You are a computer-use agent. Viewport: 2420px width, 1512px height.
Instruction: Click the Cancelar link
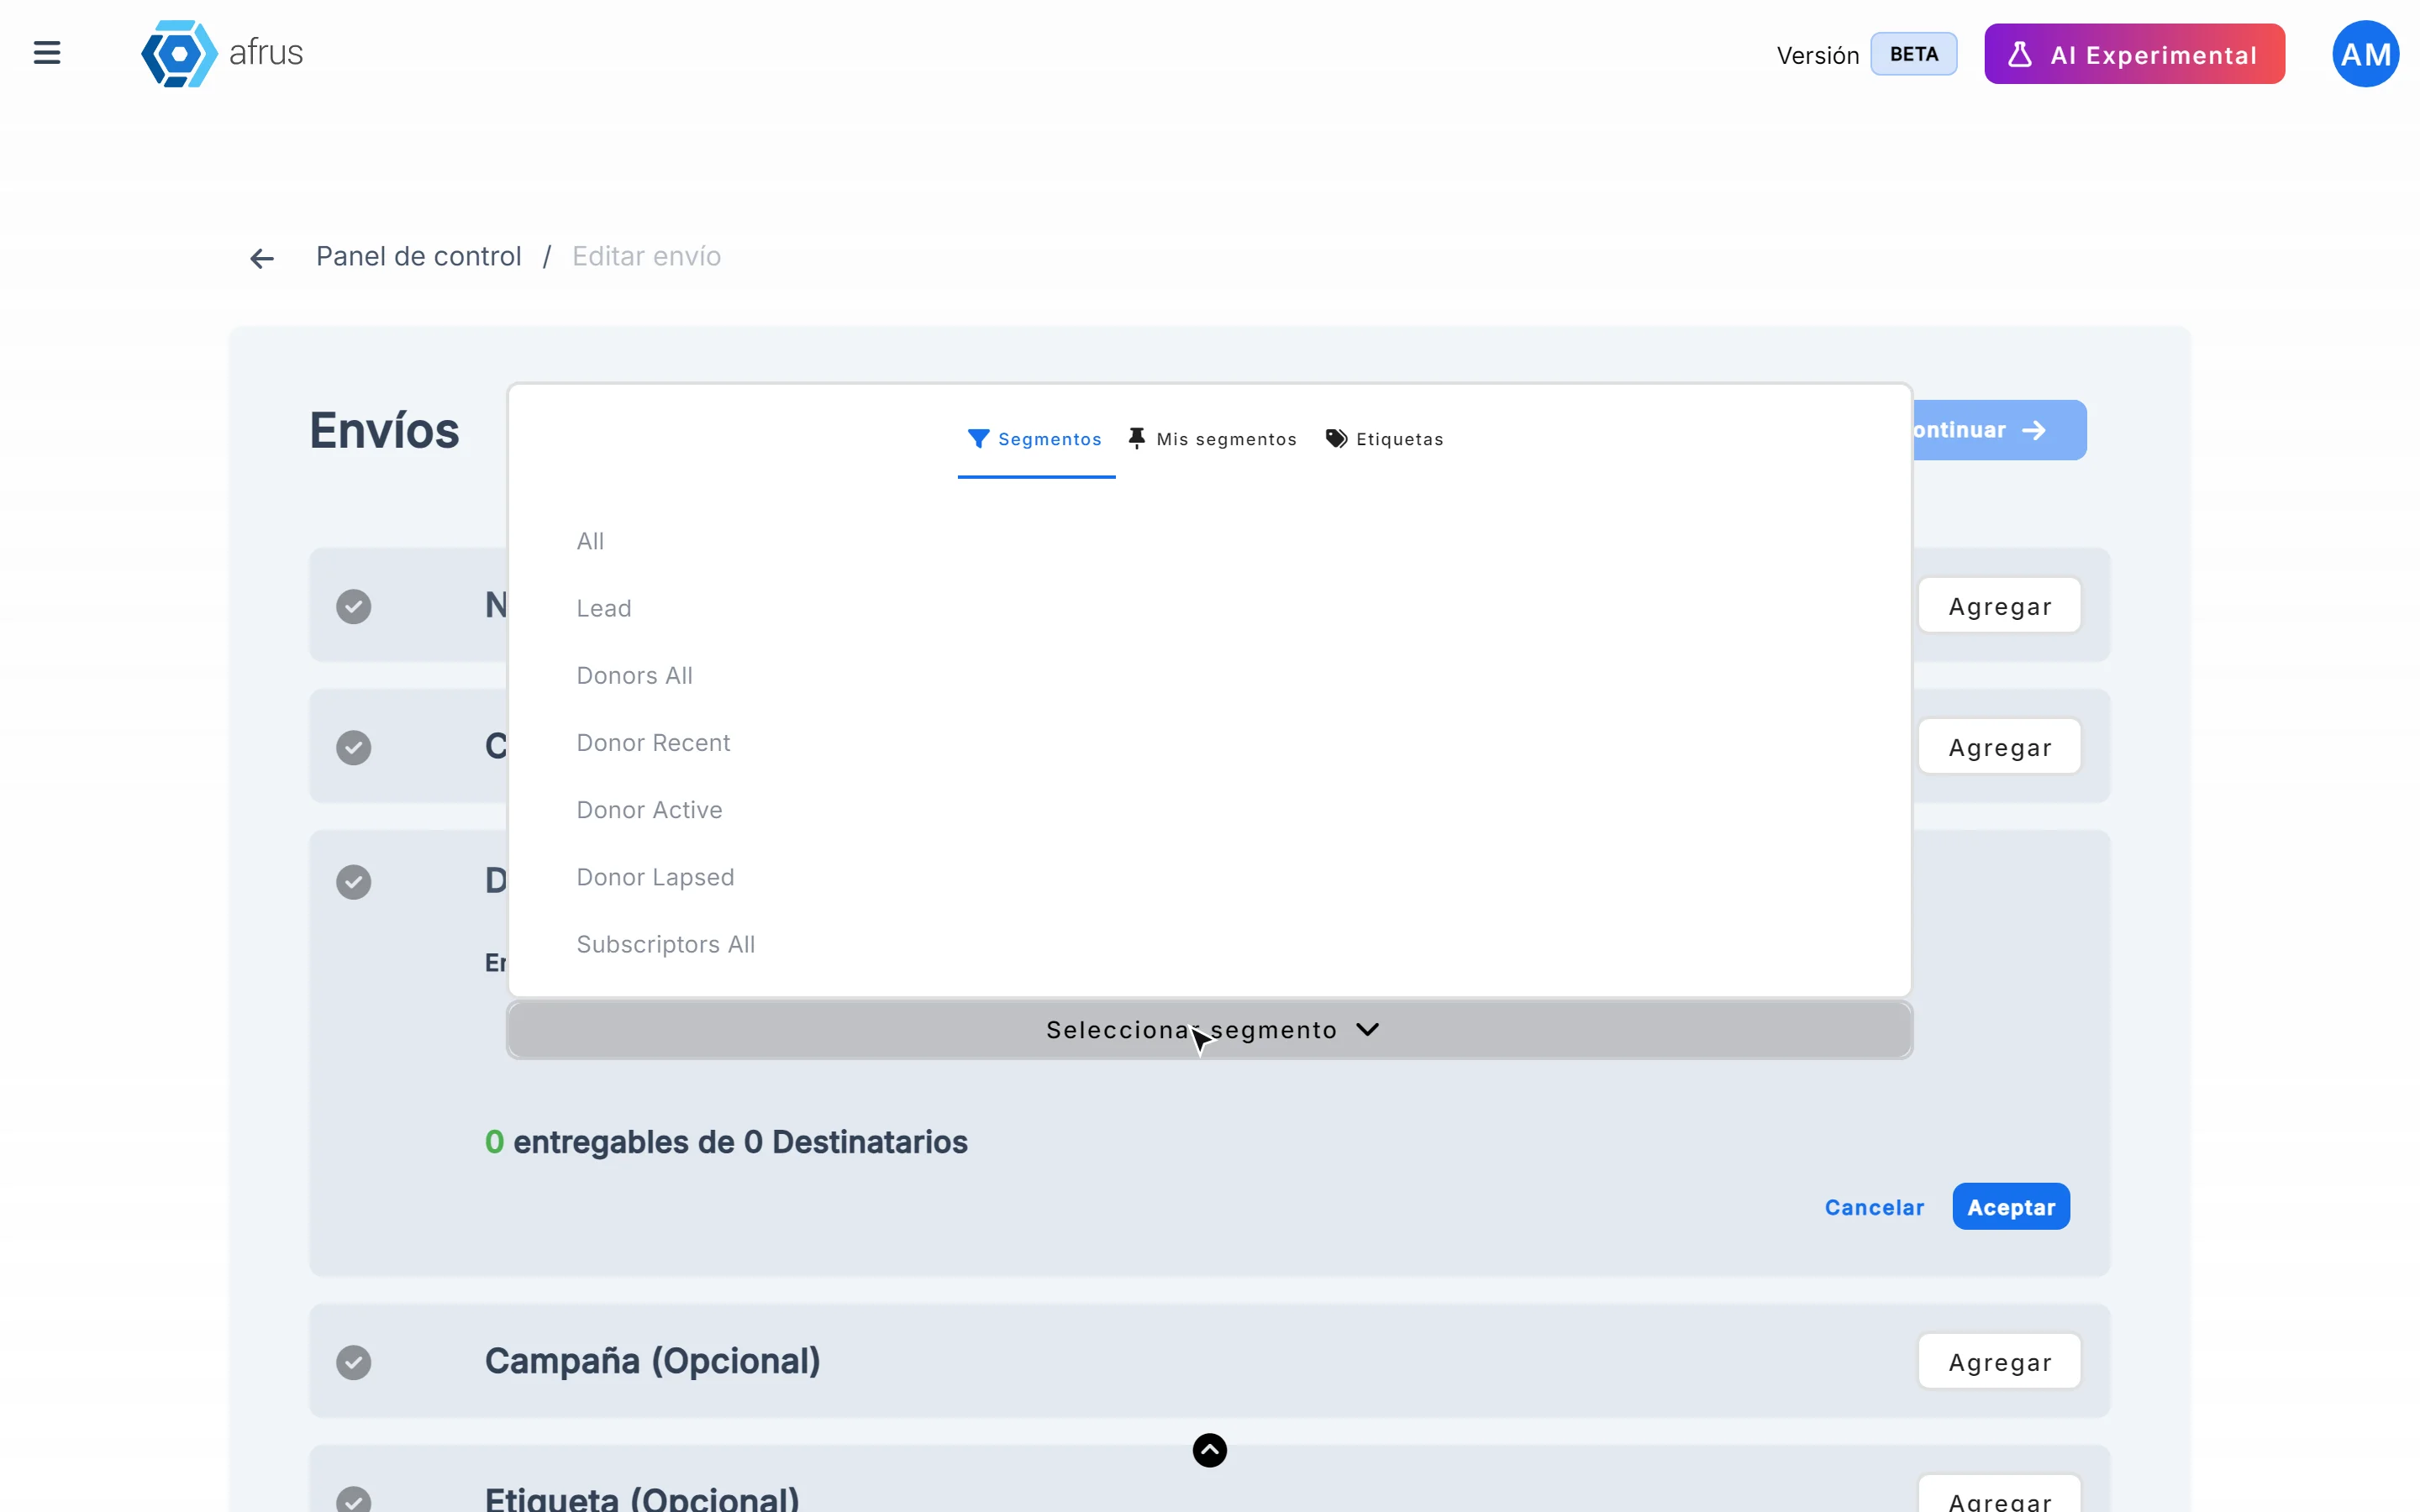pos(1874,1207)
